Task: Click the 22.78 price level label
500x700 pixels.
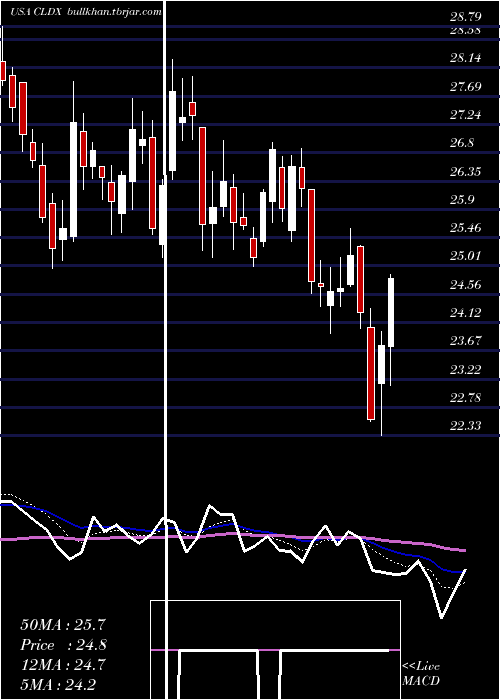Action: (466, 398)
